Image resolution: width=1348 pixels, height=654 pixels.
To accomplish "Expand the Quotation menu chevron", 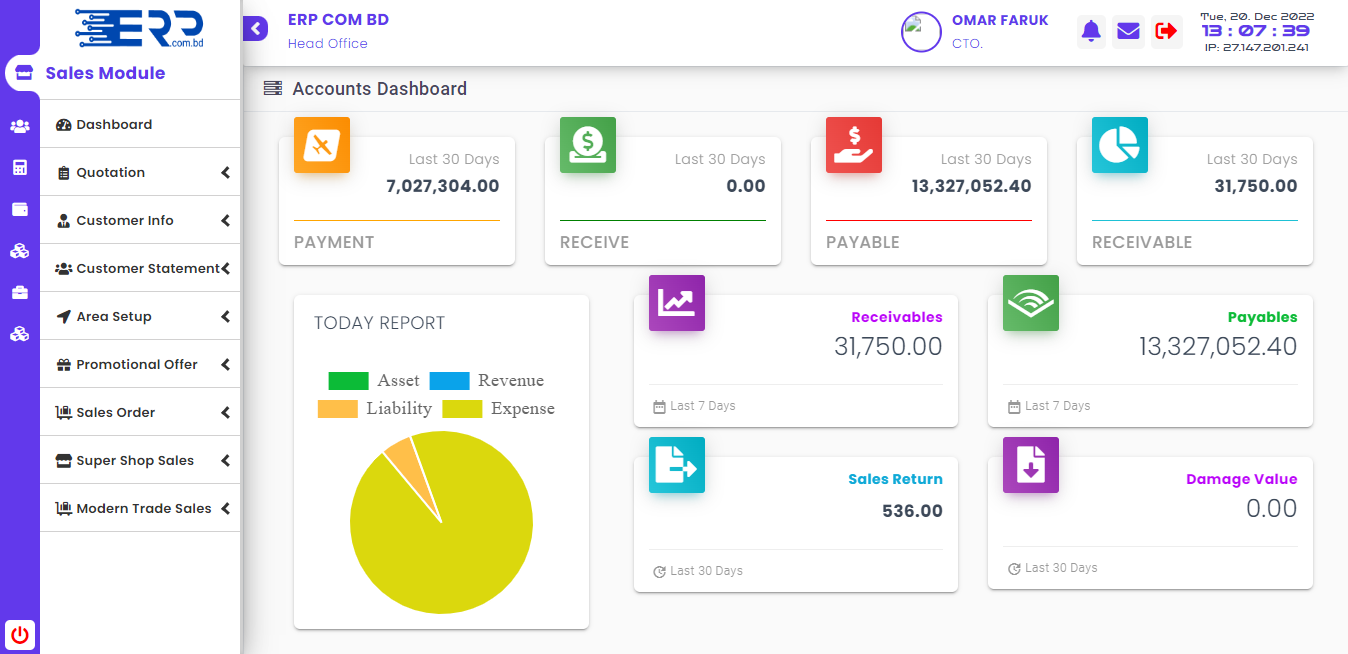I will coord(226,173).
